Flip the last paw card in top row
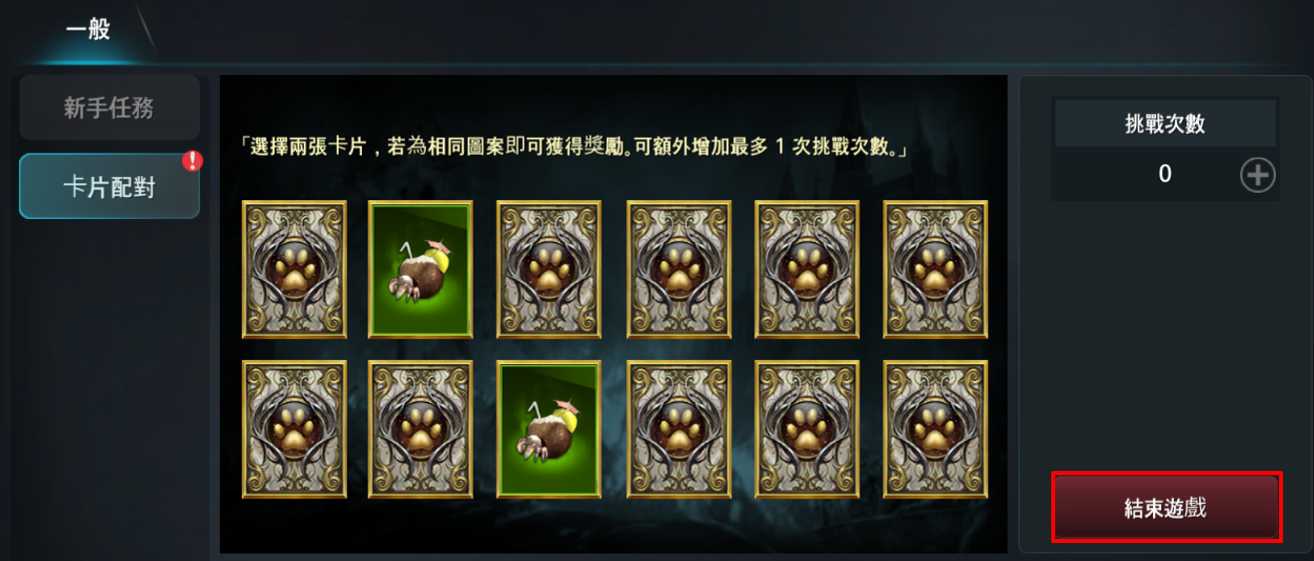 [935, 269]
